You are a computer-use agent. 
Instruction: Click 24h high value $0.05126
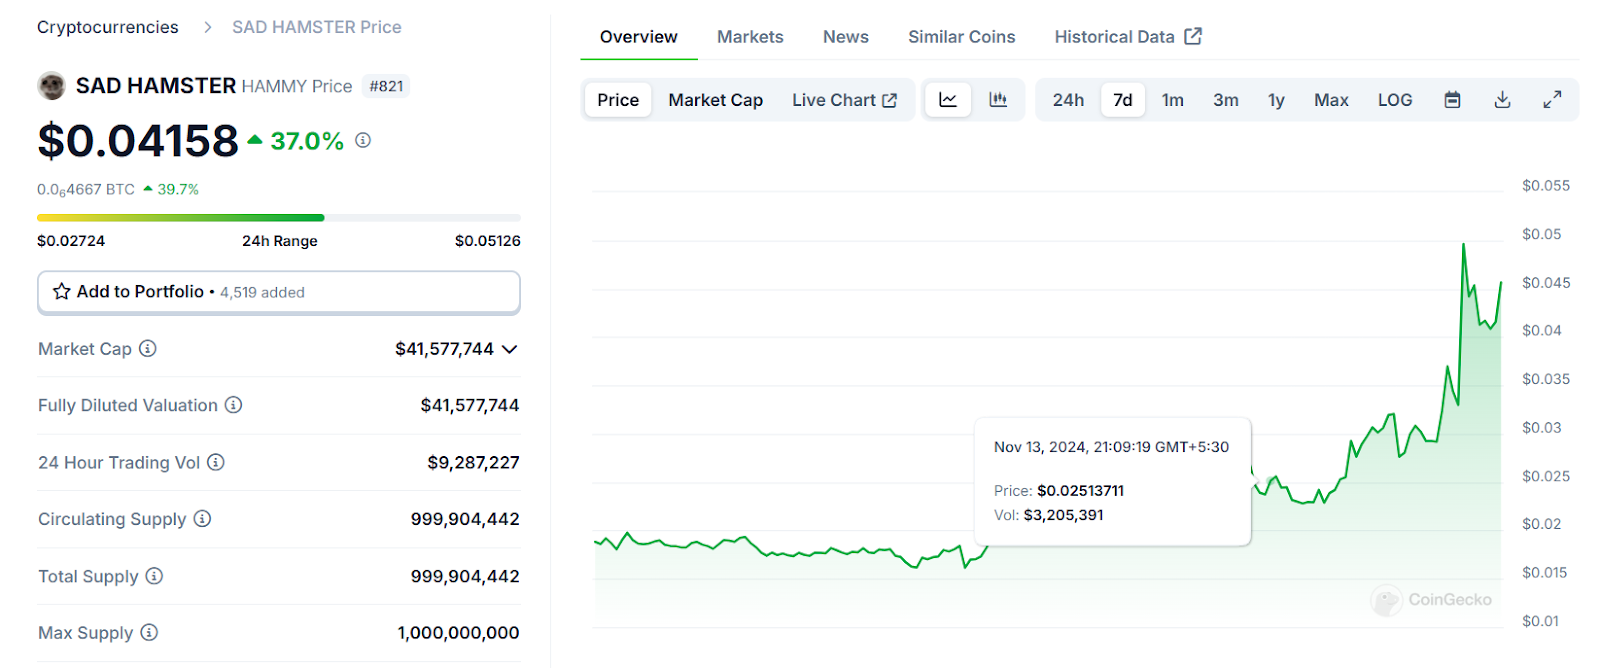coord(487,241)
